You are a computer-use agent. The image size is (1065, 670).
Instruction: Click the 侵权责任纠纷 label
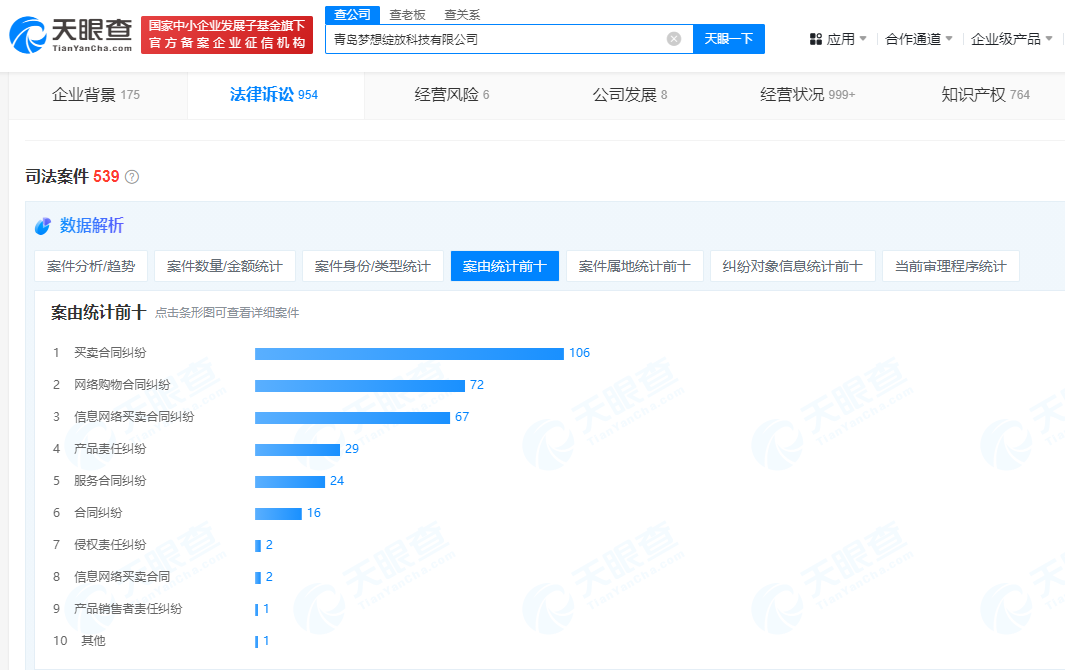[x=110, y=544]
